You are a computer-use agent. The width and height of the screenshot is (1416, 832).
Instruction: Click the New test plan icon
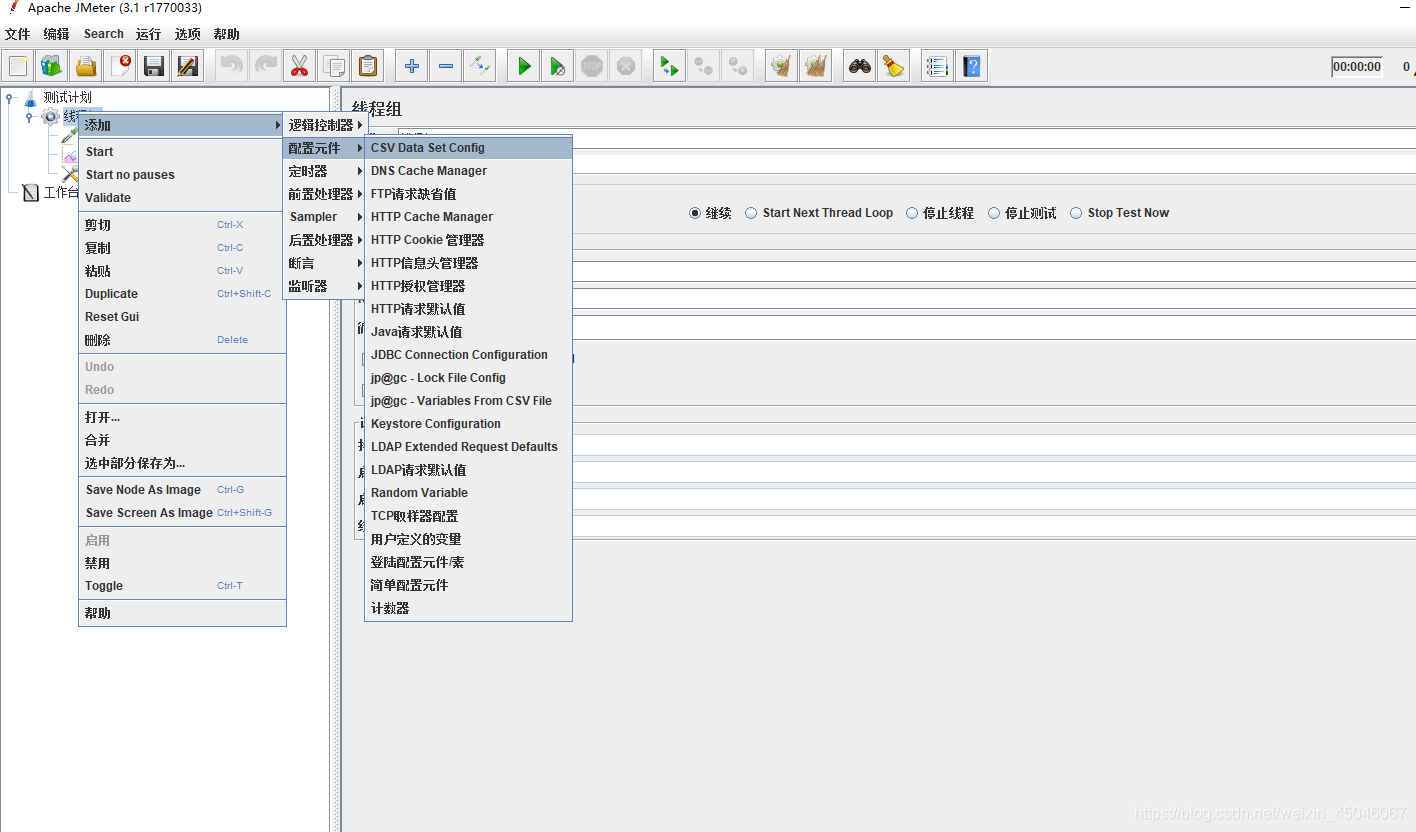pyautogui.click(x=18, y=67)
